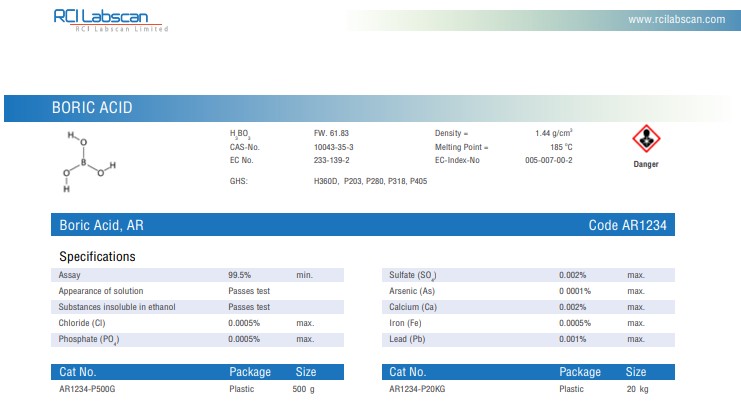Viewport: 741px width, 420px height.
Task: Click the GHS health hazard pictogram
Action: click(648, 139)
